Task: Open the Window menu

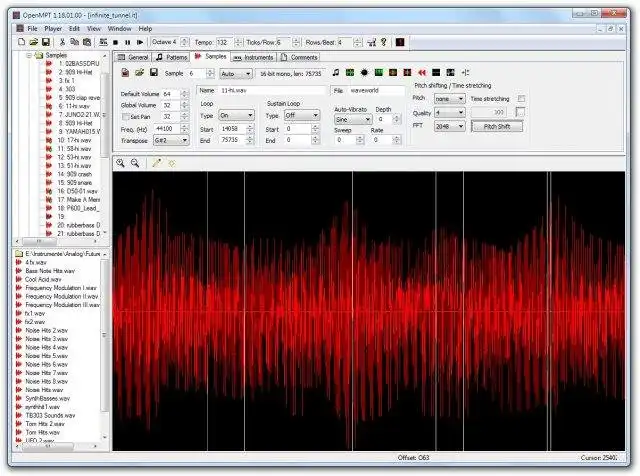Action: [x=120, y=29]
